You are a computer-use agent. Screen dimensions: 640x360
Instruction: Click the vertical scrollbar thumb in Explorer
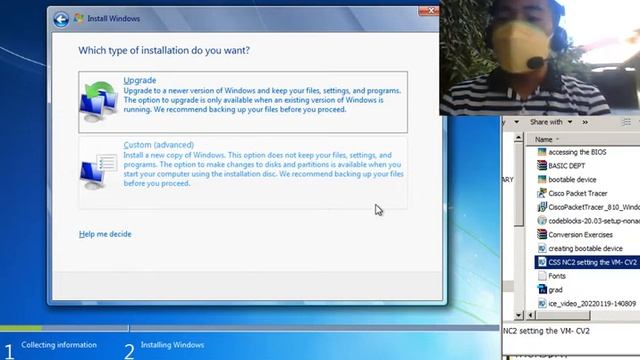(518, 184)
